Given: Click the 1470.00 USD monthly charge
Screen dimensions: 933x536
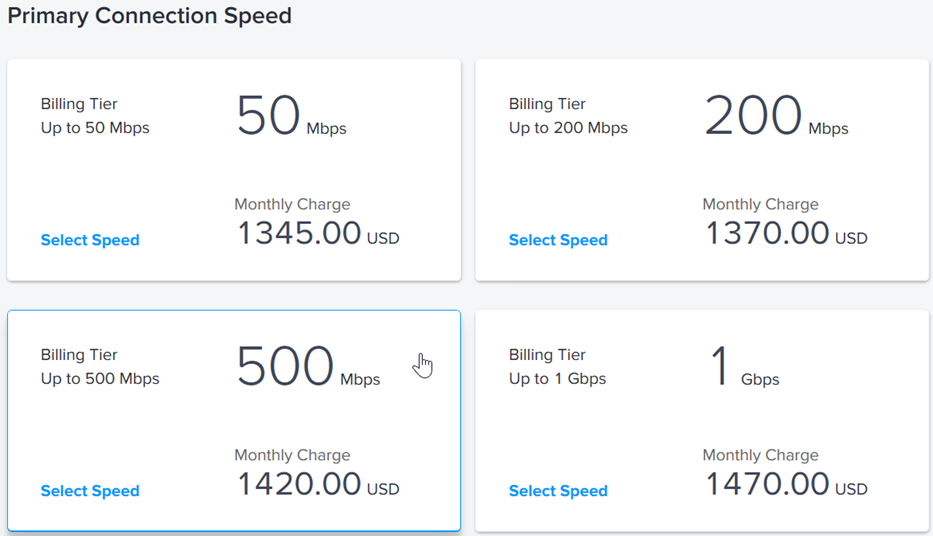Looking at the screenshot, I should tap(786, 484).
